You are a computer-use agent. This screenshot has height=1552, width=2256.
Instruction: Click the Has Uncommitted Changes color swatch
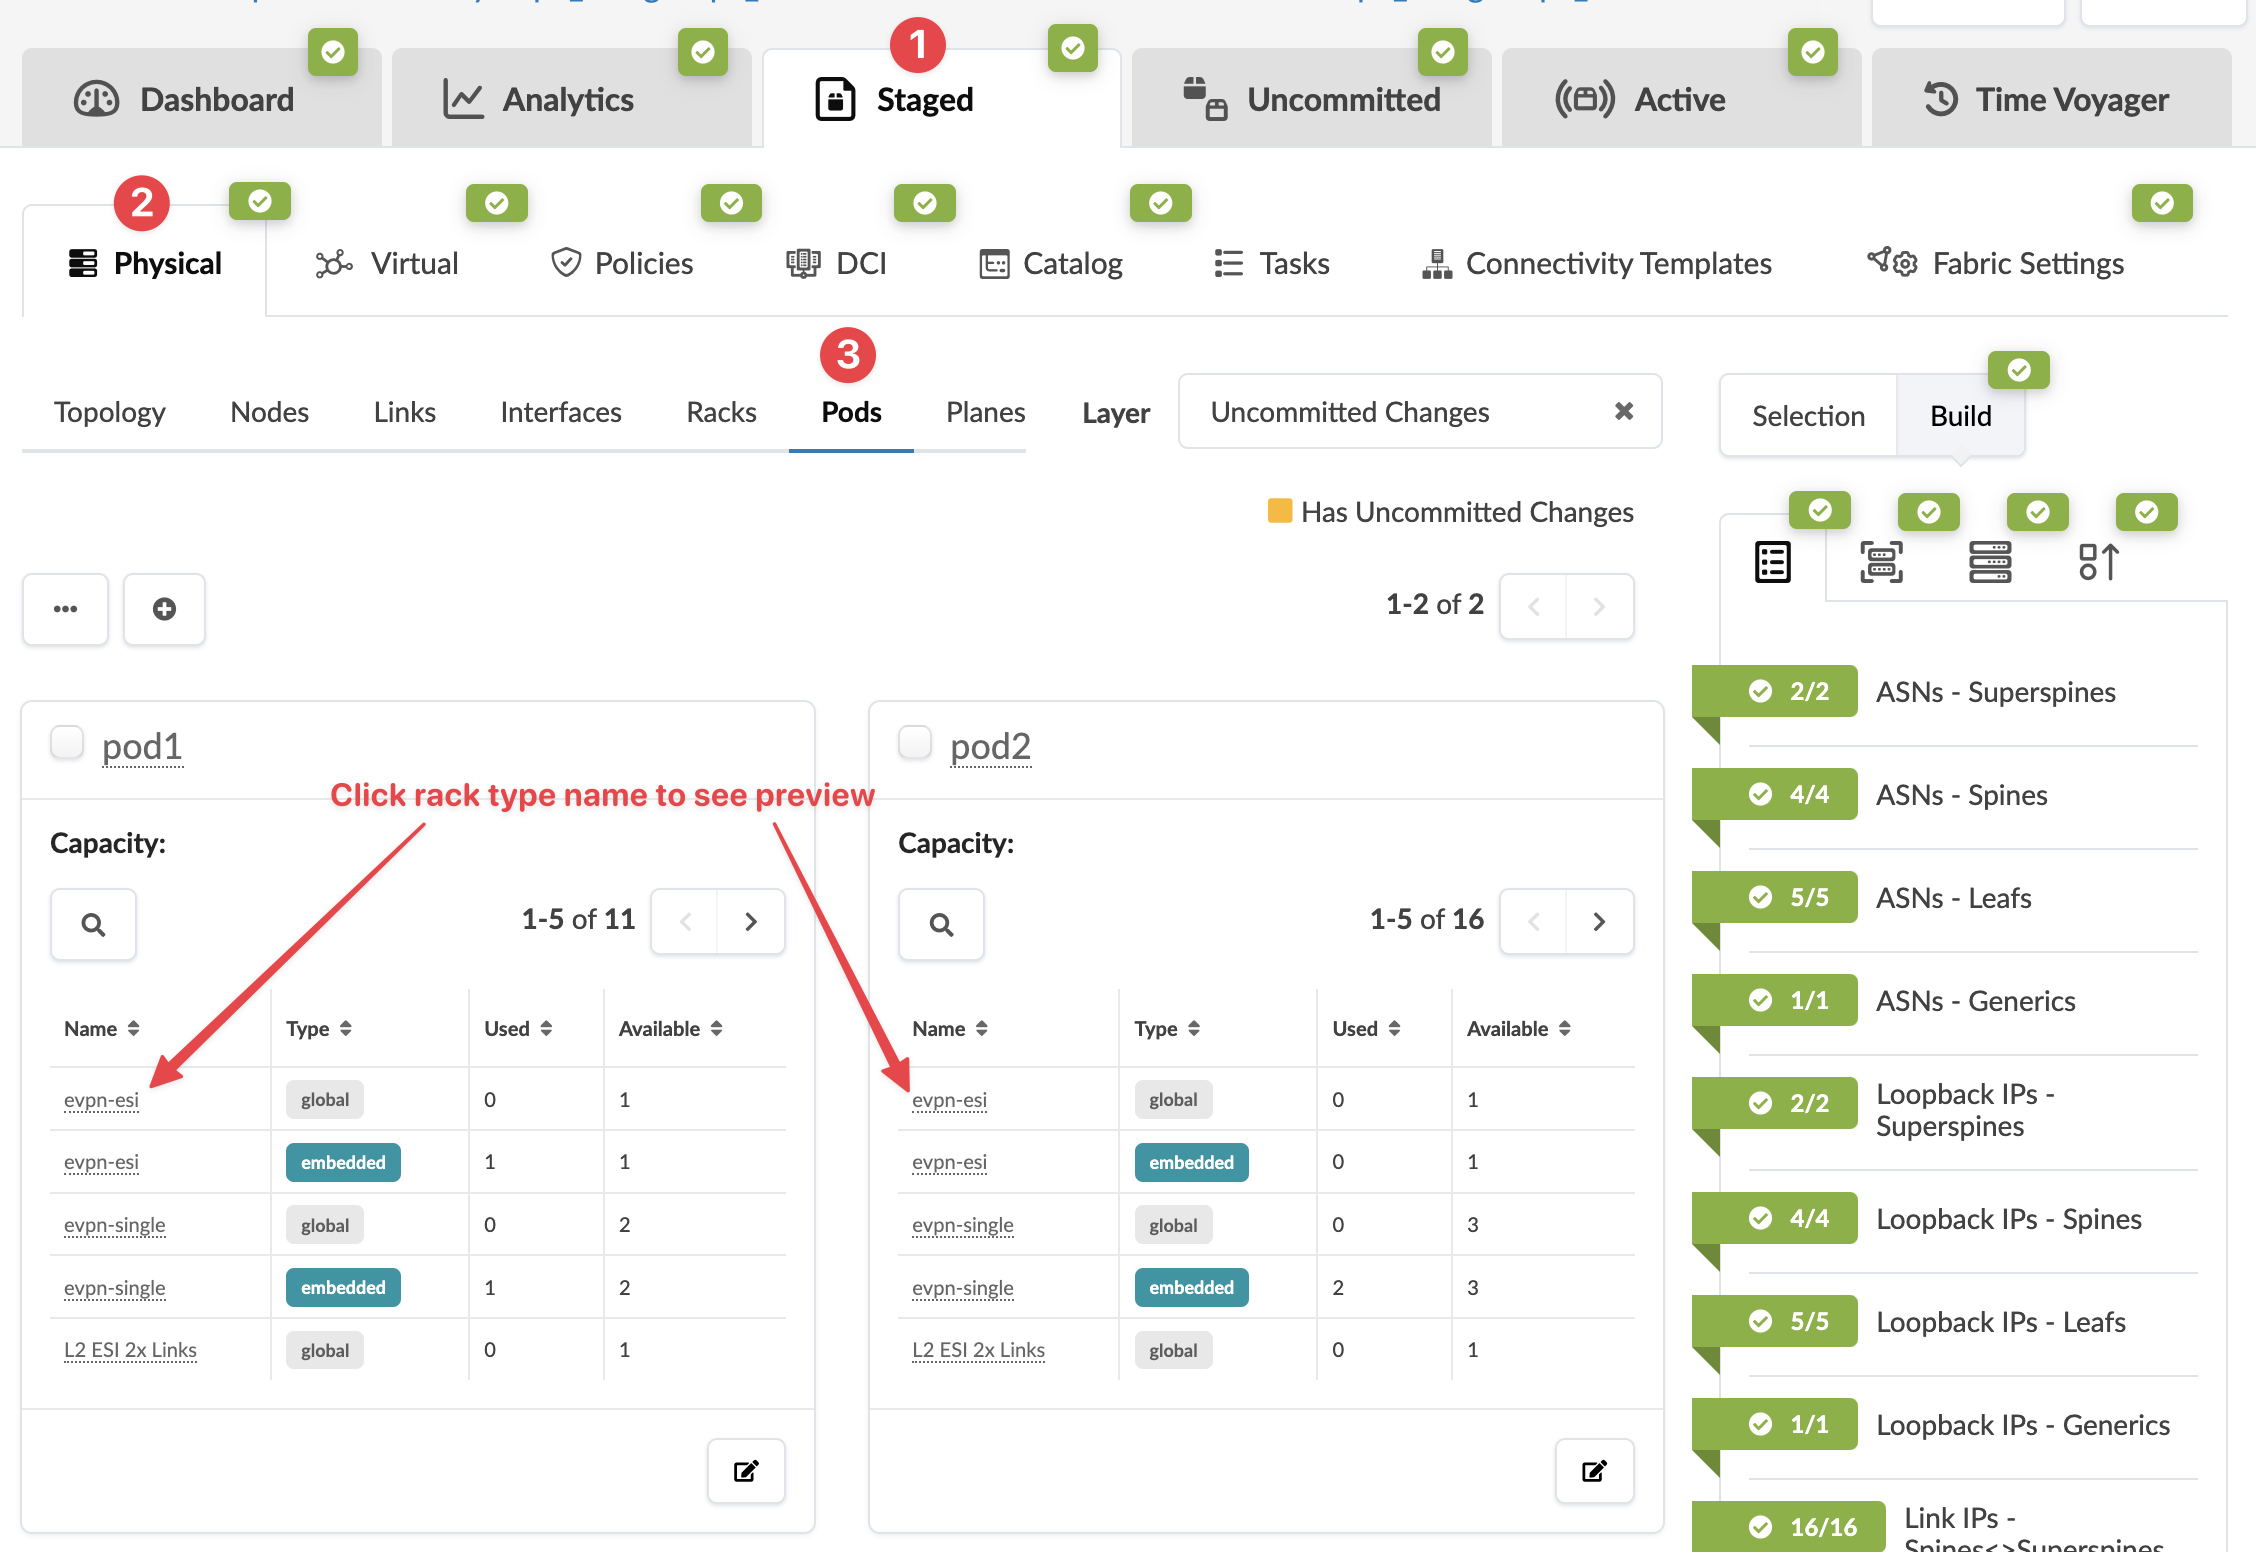[x=1279, y=511]
